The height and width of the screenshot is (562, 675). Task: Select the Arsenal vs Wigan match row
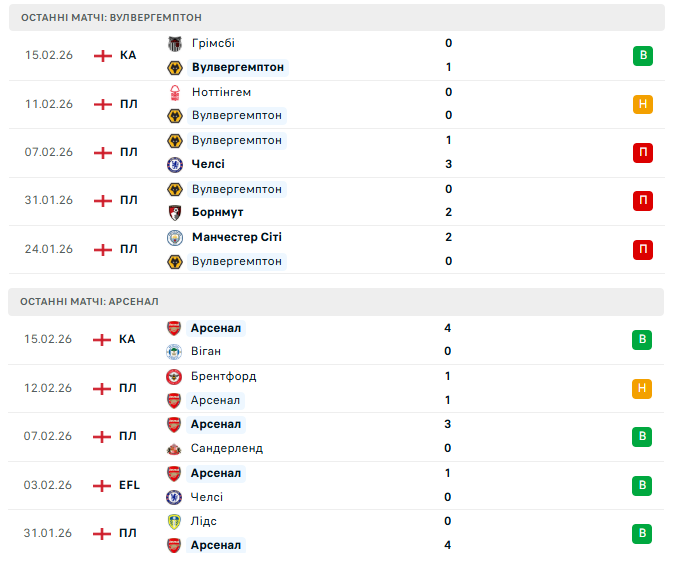click(x=337, y=340)
